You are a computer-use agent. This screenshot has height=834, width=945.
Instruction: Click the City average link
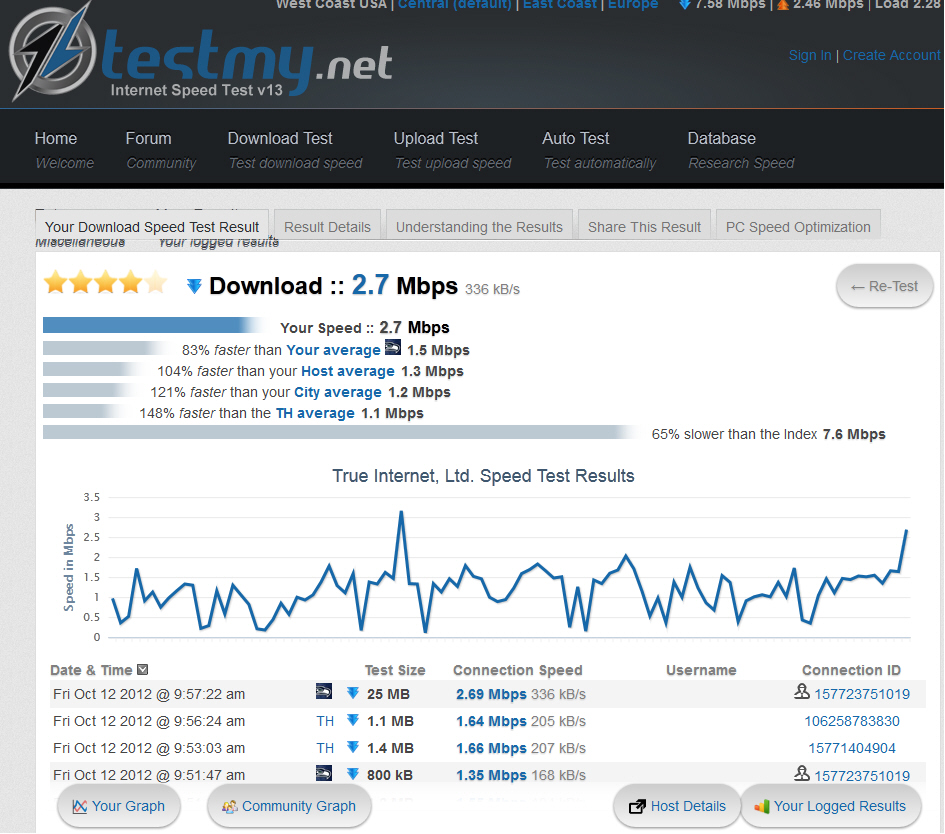(338, 392)
